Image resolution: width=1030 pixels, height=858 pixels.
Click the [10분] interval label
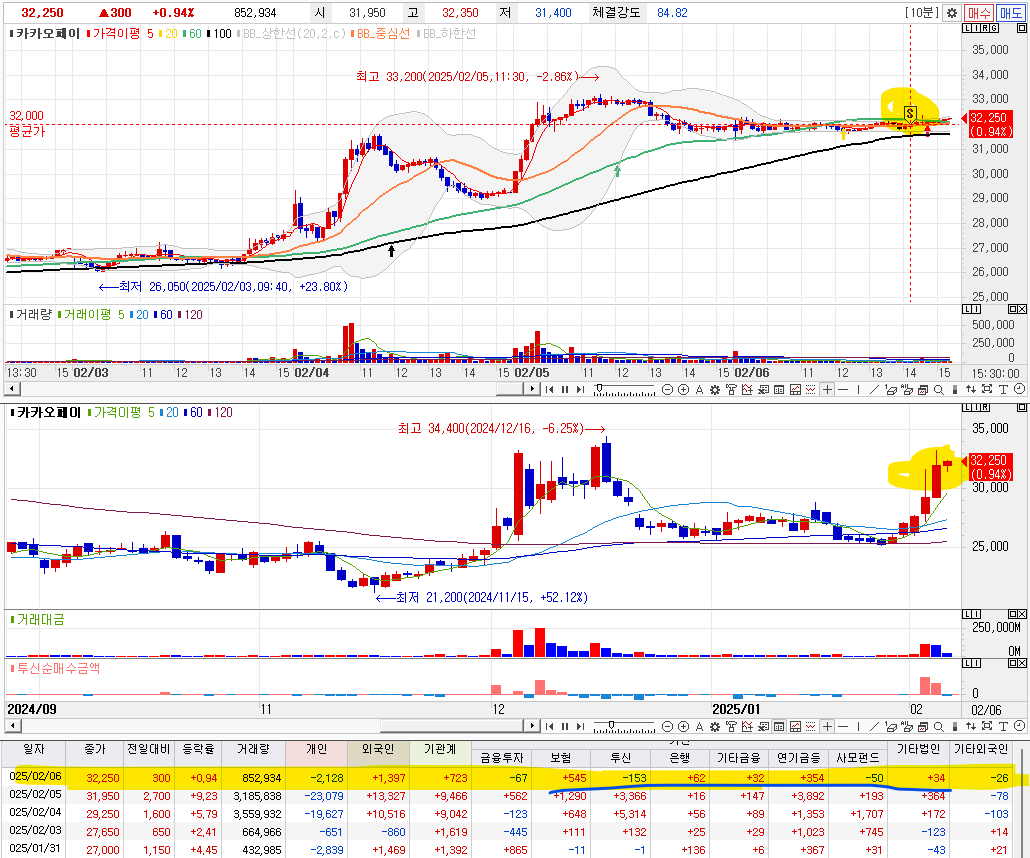pyautogui.click(x=922, y=12)
